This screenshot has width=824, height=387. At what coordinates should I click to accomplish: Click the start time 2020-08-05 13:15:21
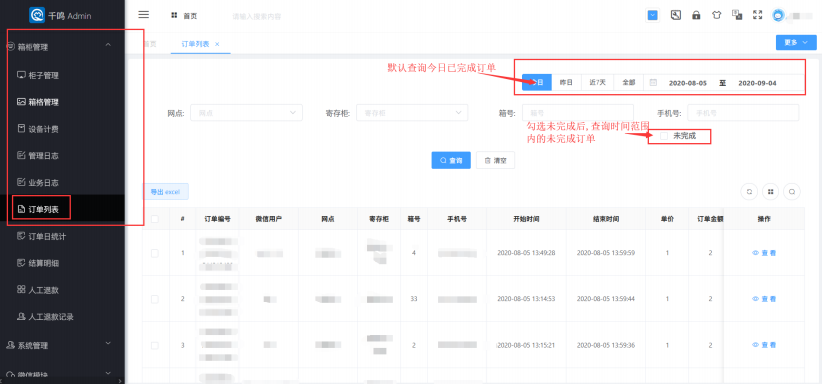pyautogui.click(x=526, y=345)
